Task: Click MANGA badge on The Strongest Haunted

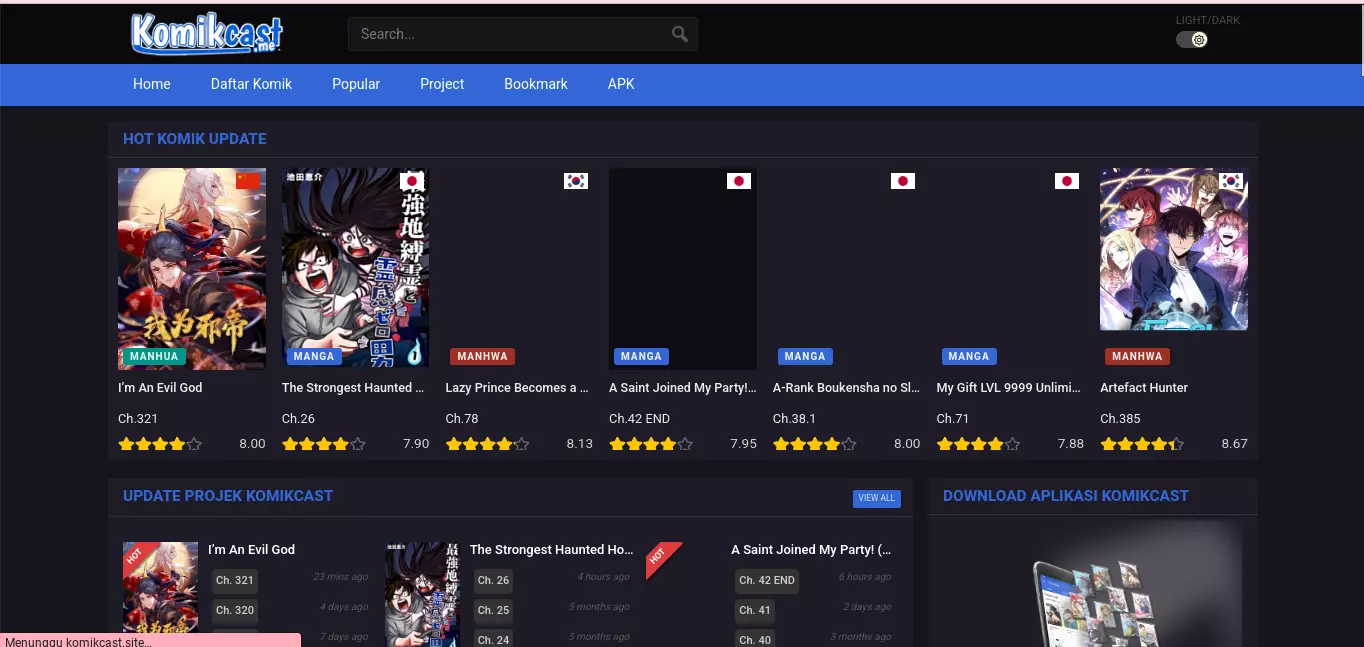Action: click(314, 356)
